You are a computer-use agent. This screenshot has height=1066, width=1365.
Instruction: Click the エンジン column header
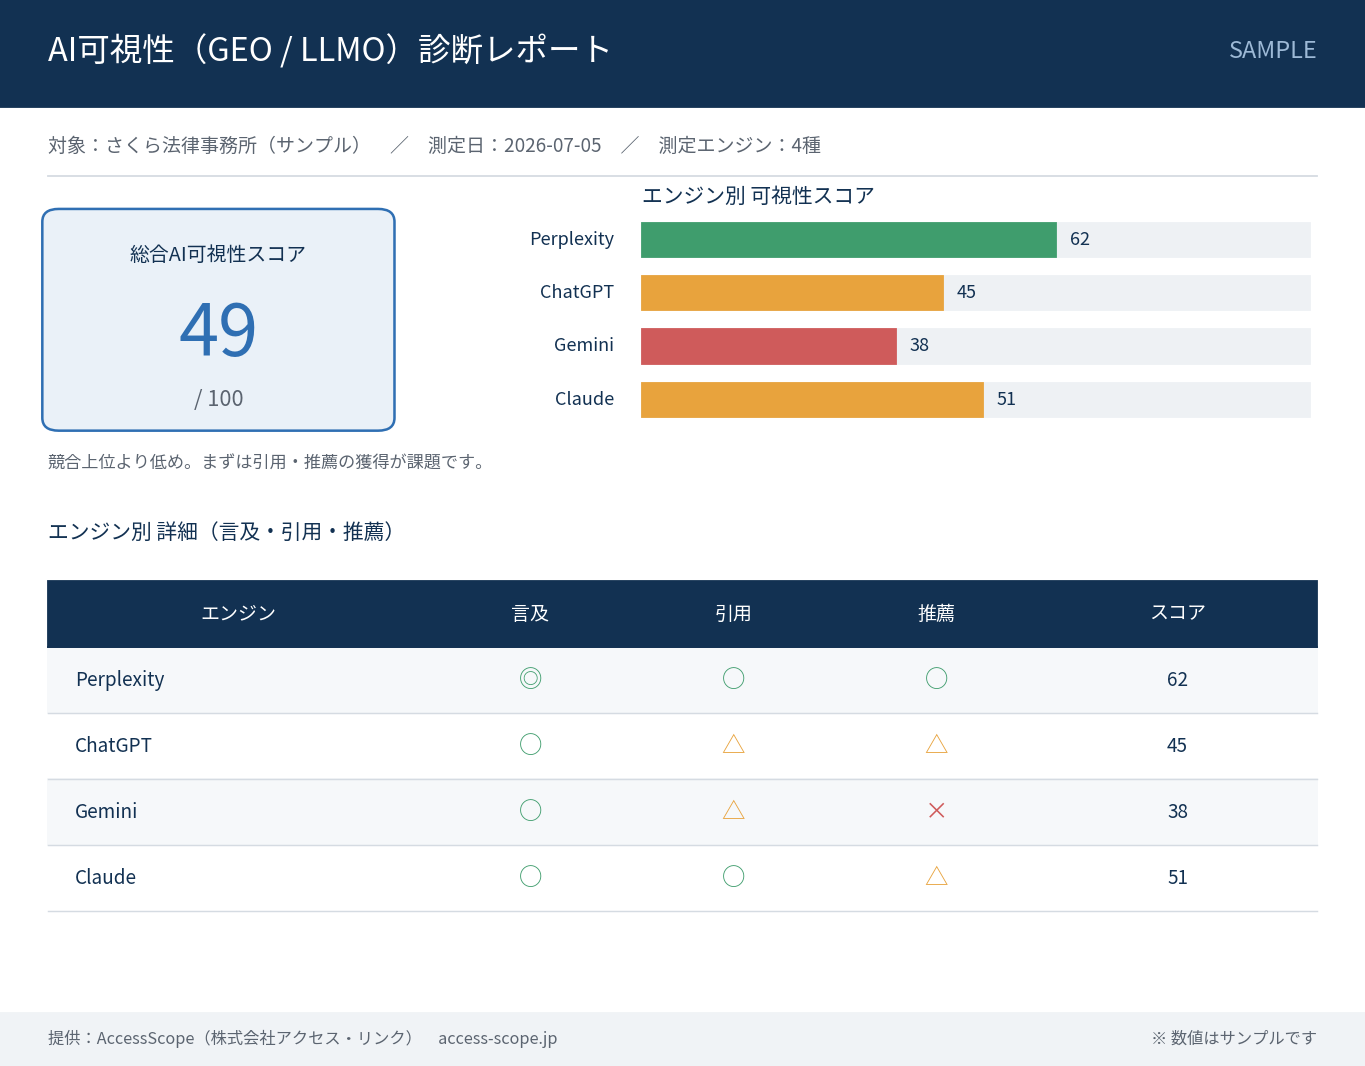(x=238, y=613)
